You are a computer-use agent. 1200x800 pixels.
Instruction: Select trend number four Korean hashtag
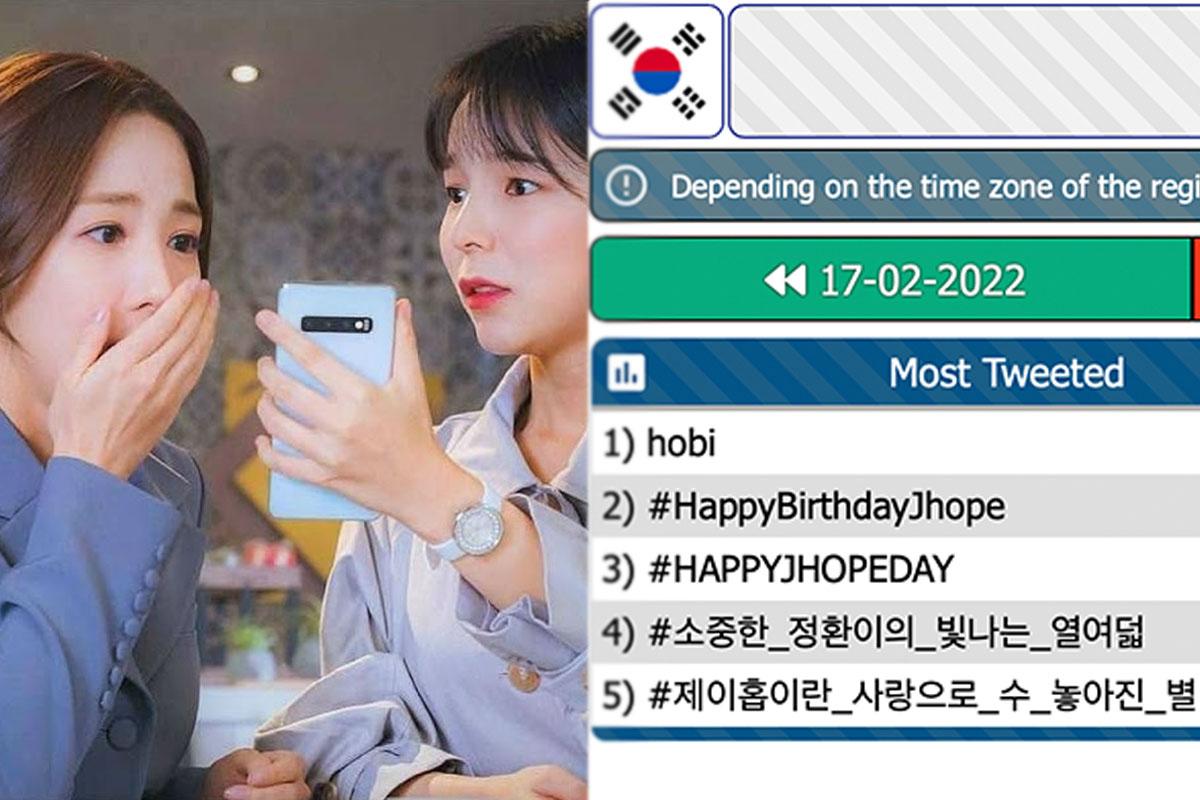[x=896, y=633]
